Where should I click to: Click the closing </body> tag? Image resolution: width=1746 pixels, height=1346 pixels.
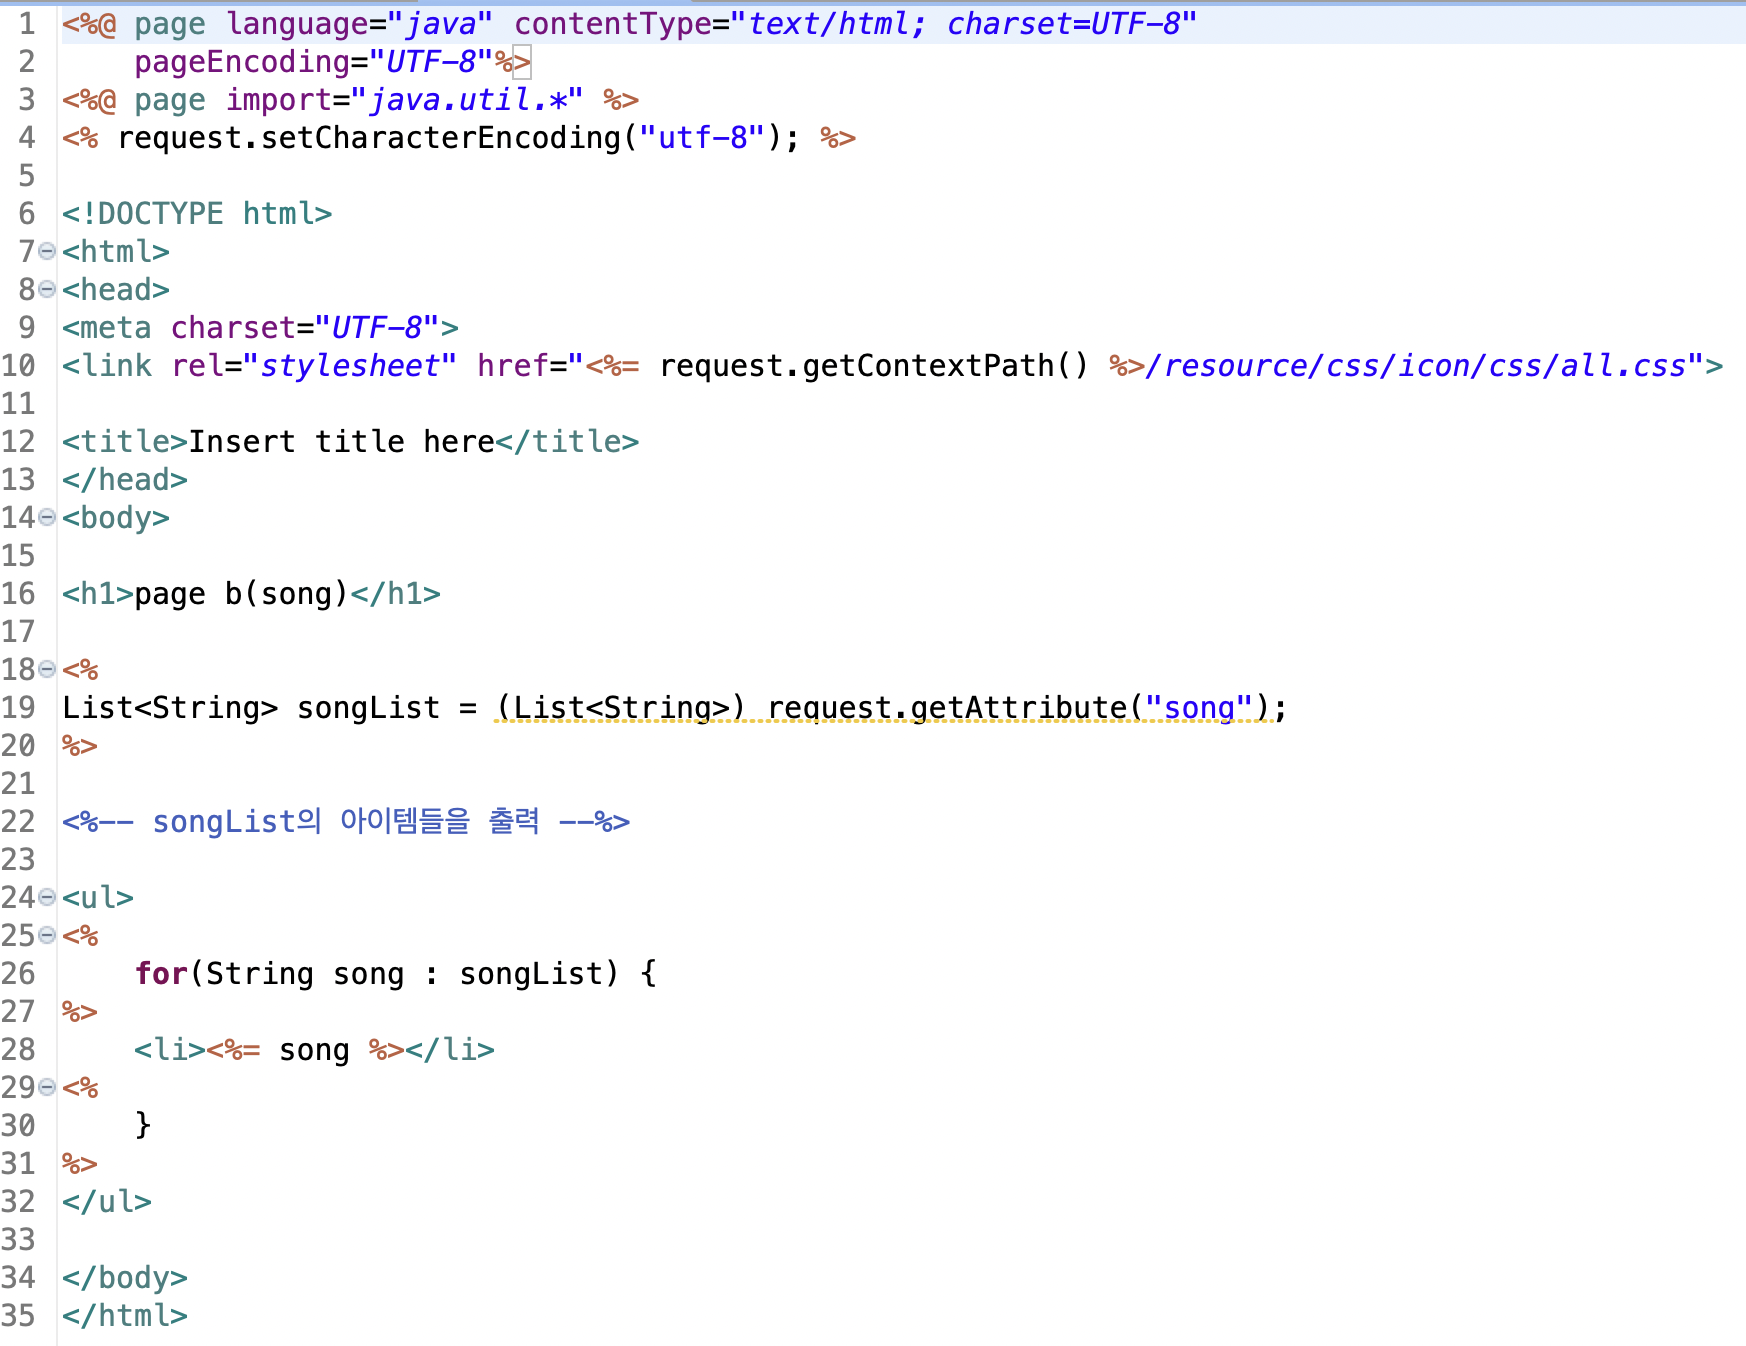pos(125,1278)
